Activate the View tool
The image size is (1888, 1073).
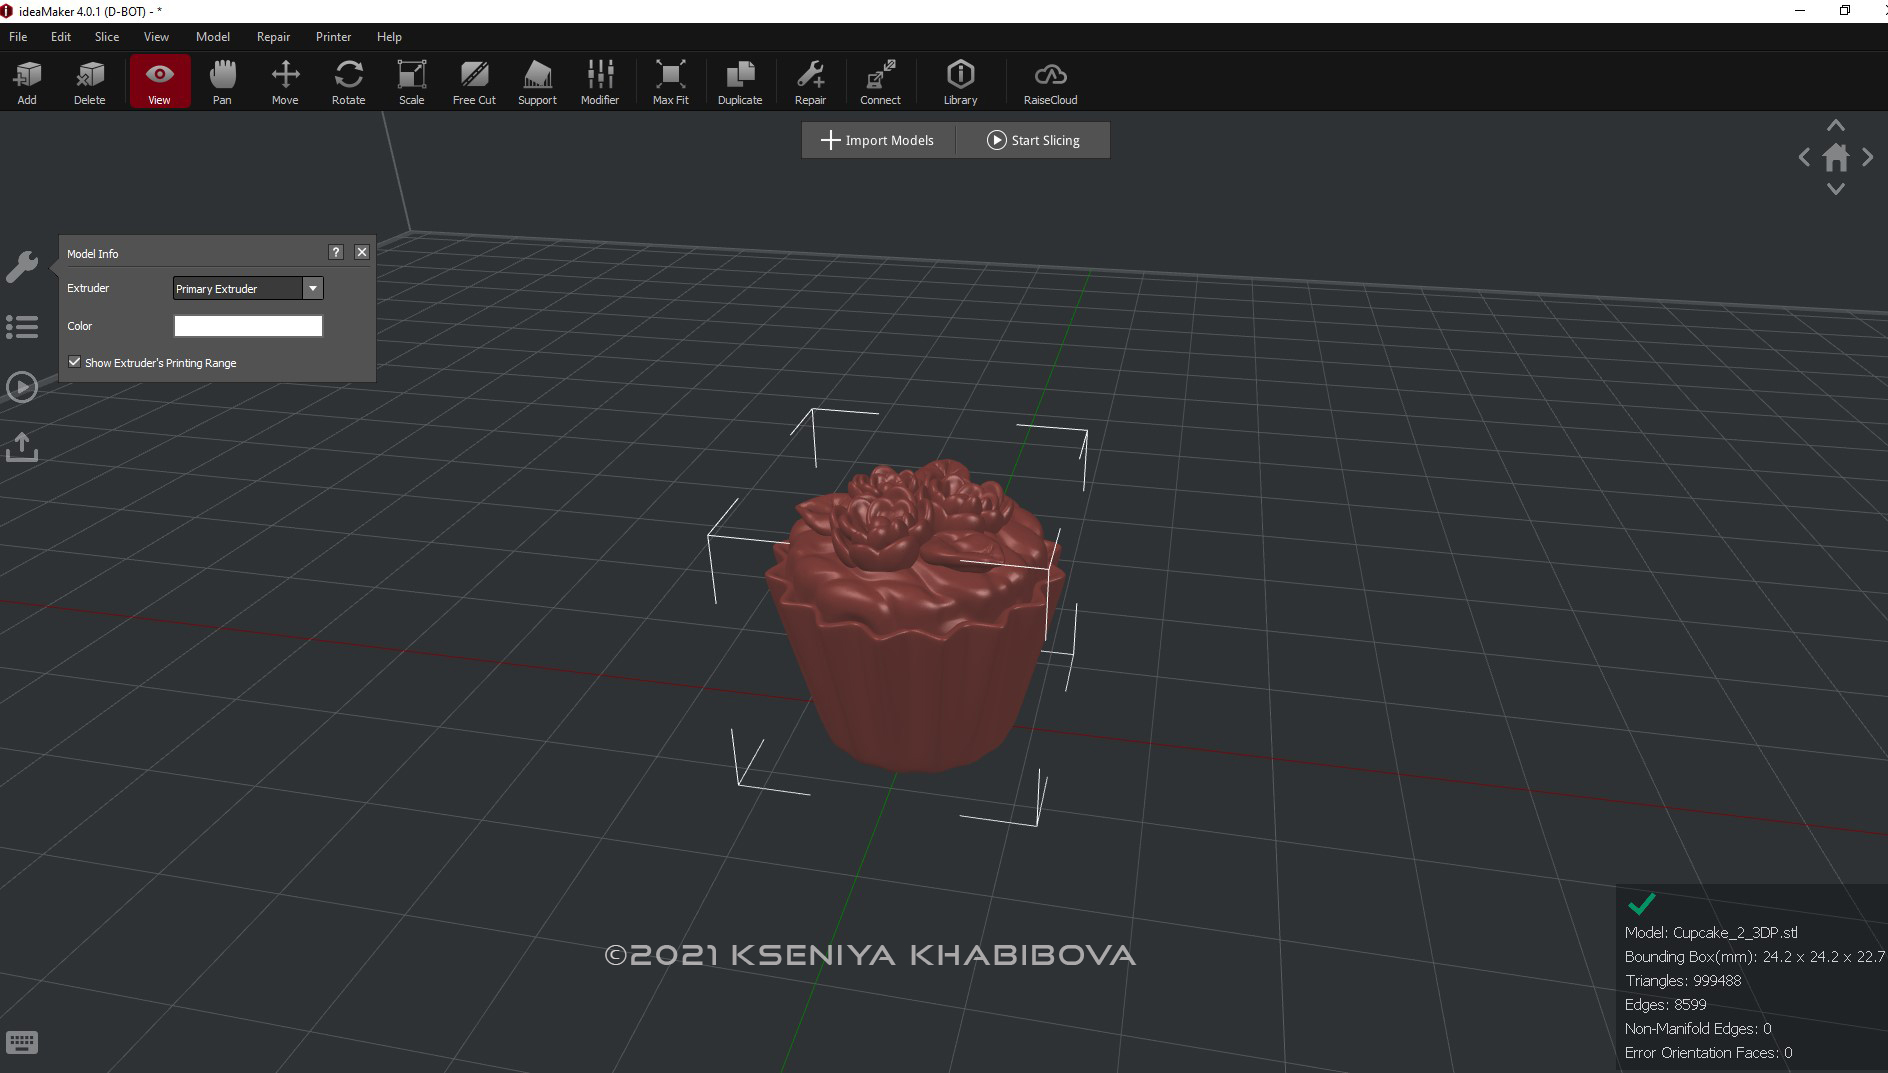pos(159,81)
